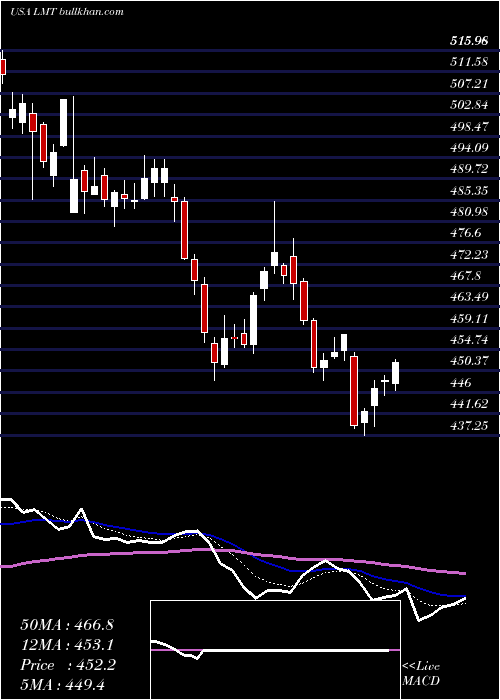Click the '5MA : 449.4' readout
The height and width of the screenshot is (700, 500).
pos(62,684)
